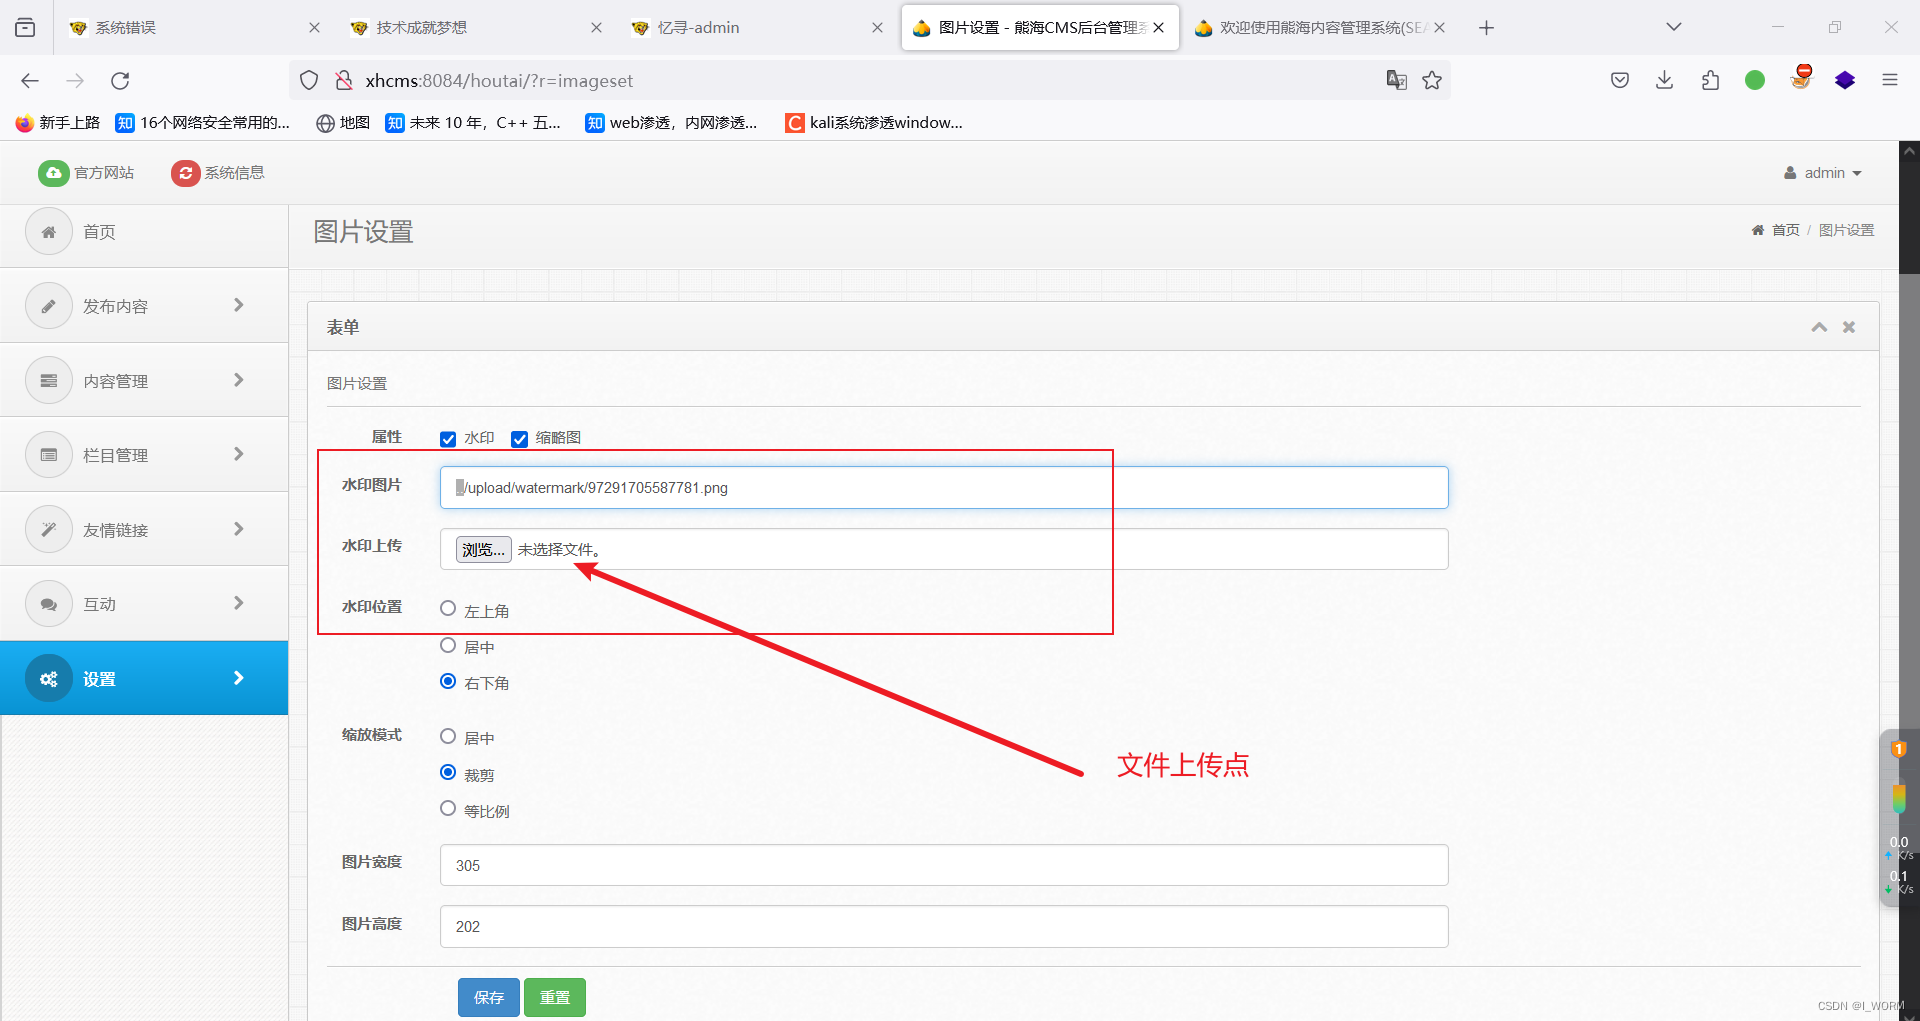
Task: Click the browser address bar URL
Action: (499, 81)
